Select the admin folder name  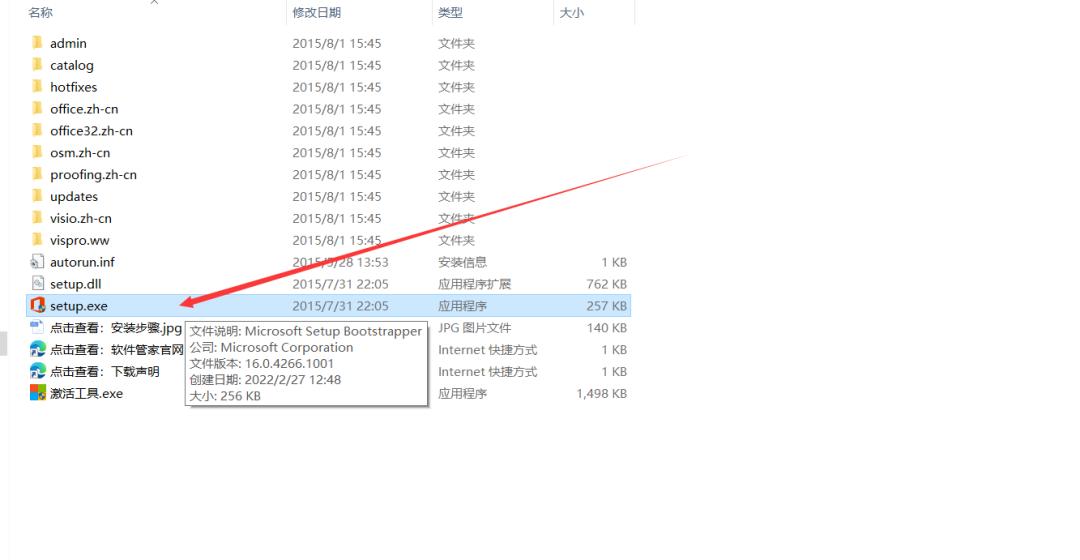point(68,43)
